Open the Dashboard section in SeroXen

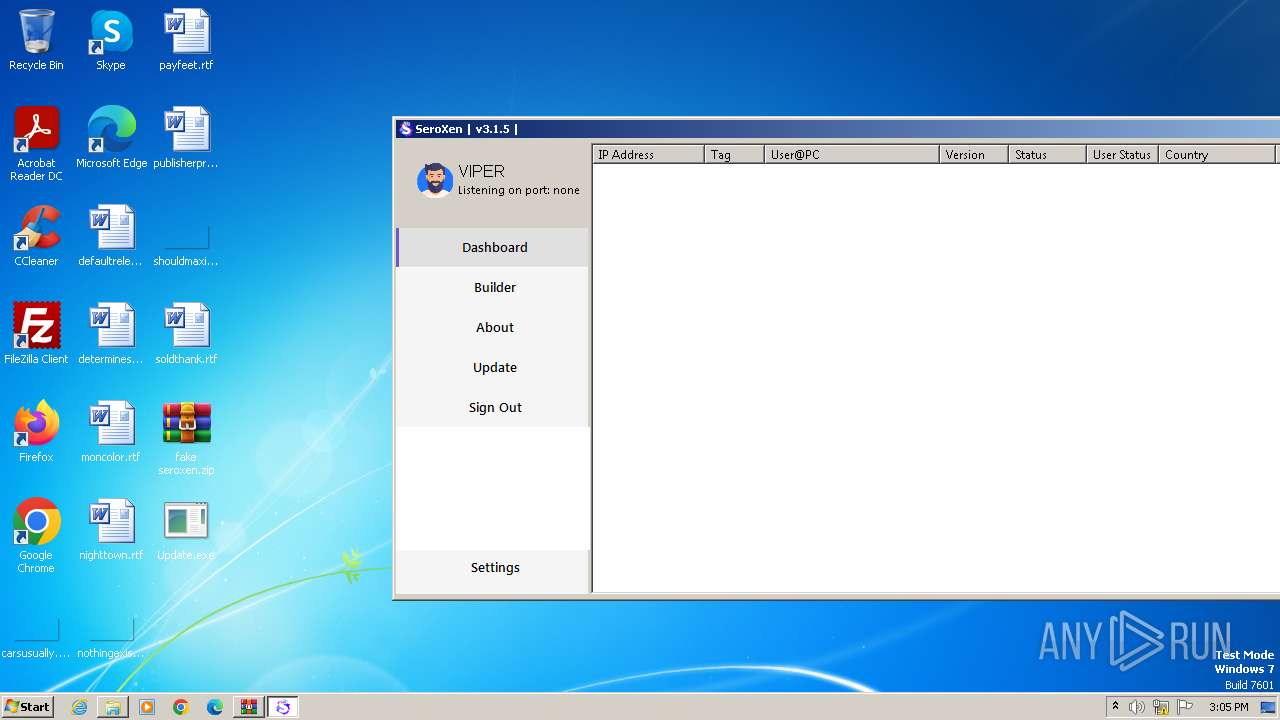tap(494, 247)
